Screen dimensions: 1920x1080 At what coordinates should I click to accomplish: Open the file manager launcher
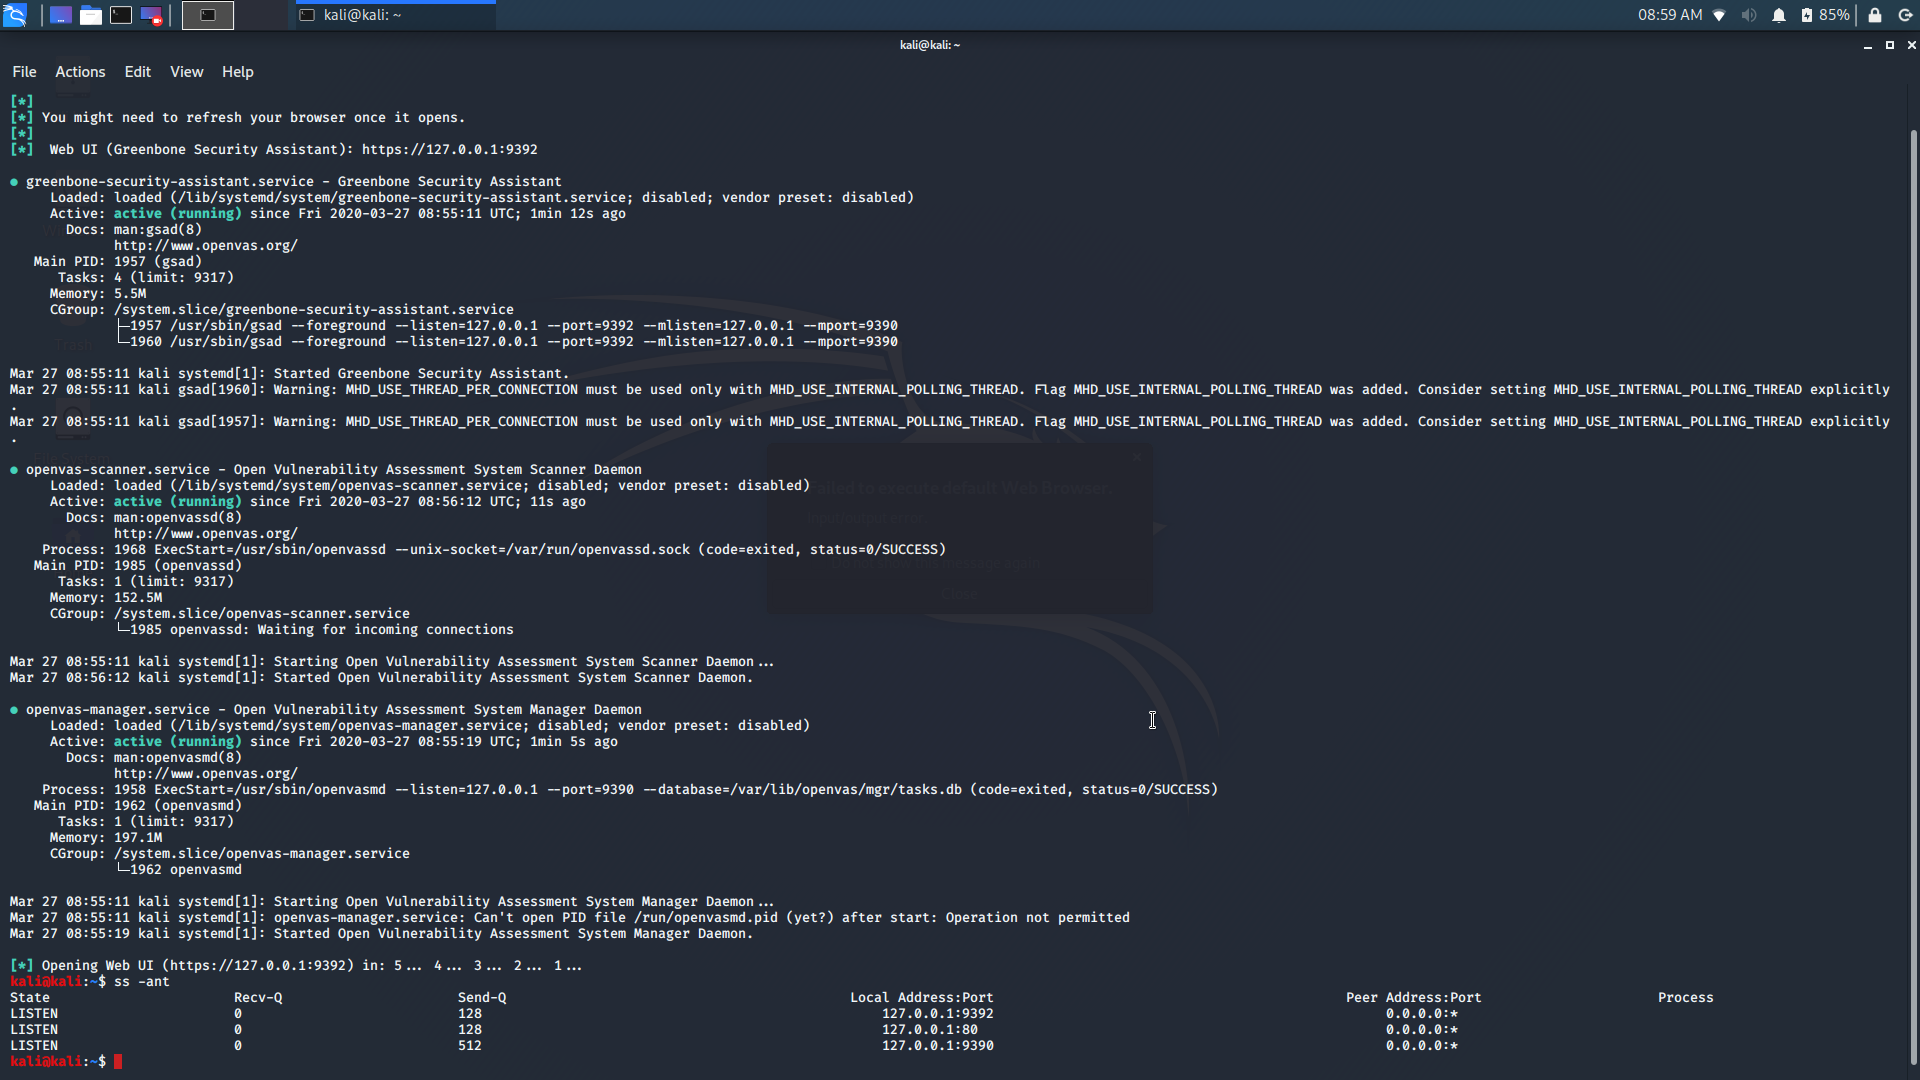click(91, 15)
